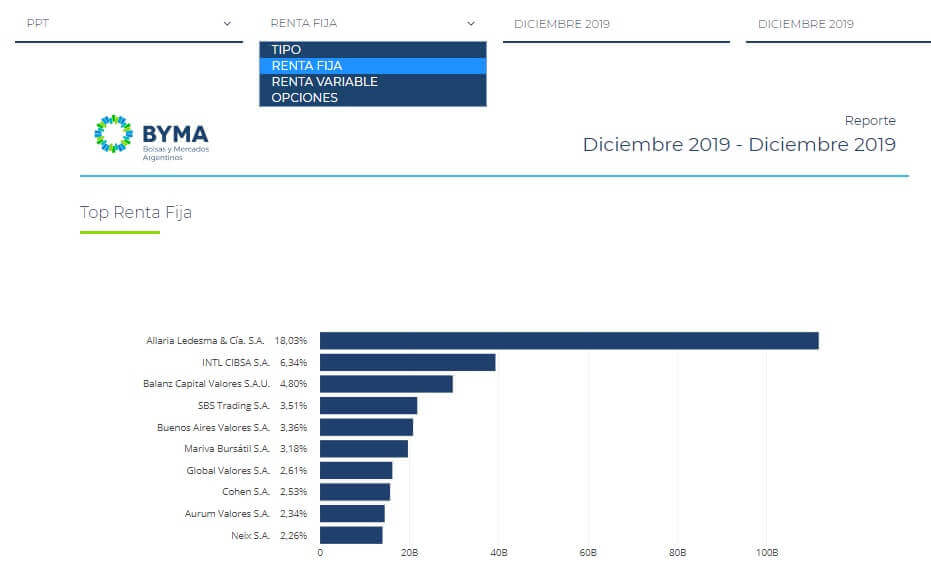
Task: Open the rightmost DICIEMBRE 2019 date selector
Action: click(838, 24)
